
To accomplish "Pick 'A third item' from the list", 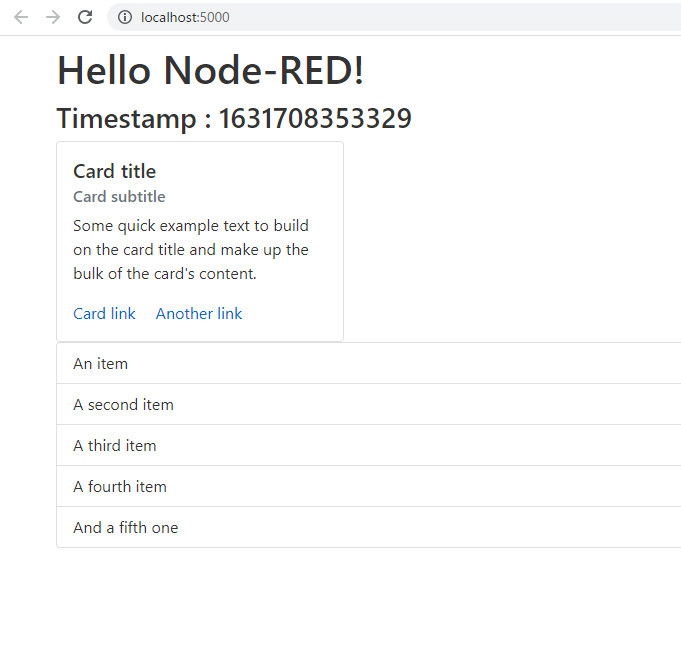I will click(x=114, y=446).
